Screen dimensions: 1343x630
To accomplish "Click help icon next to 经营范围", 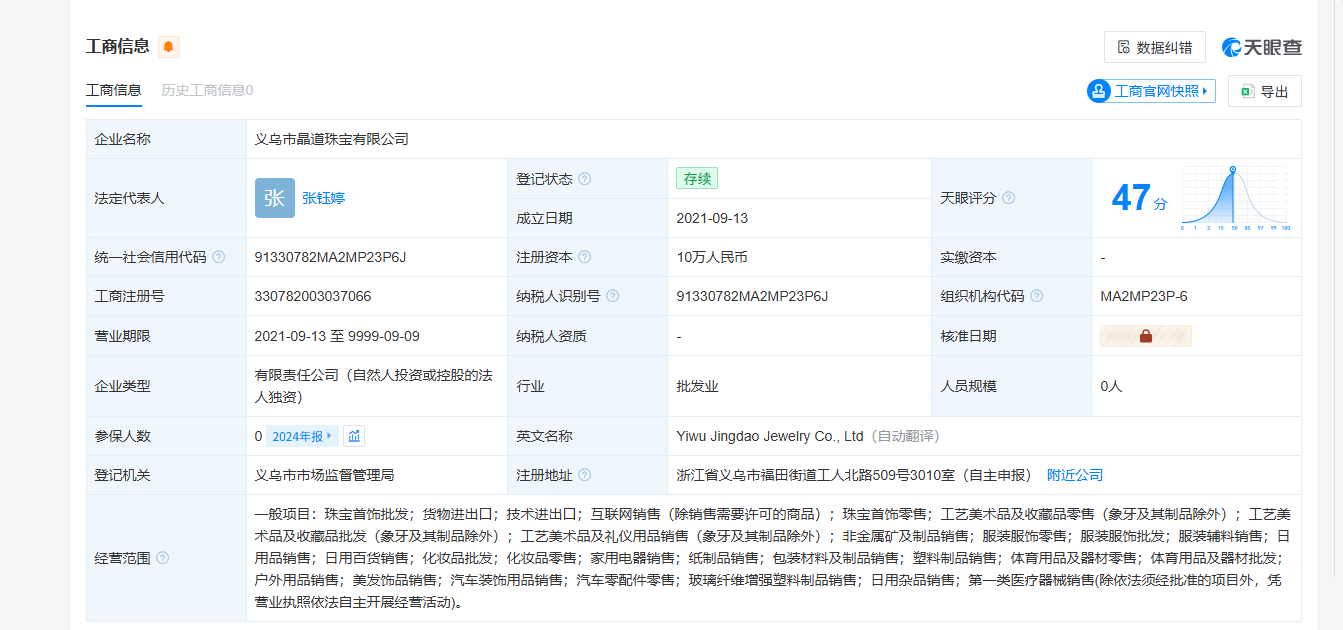I will coord(163,558).
